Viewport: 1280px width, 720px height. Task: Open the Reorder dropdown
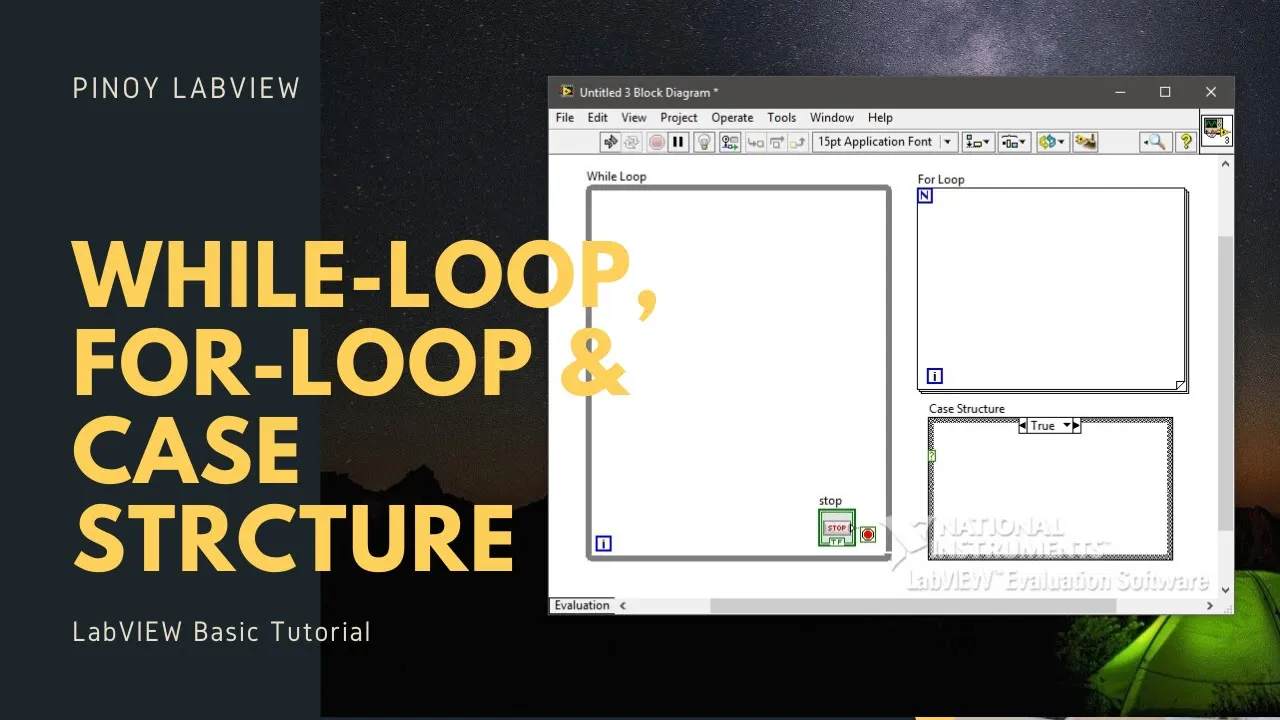(1052, 142)
